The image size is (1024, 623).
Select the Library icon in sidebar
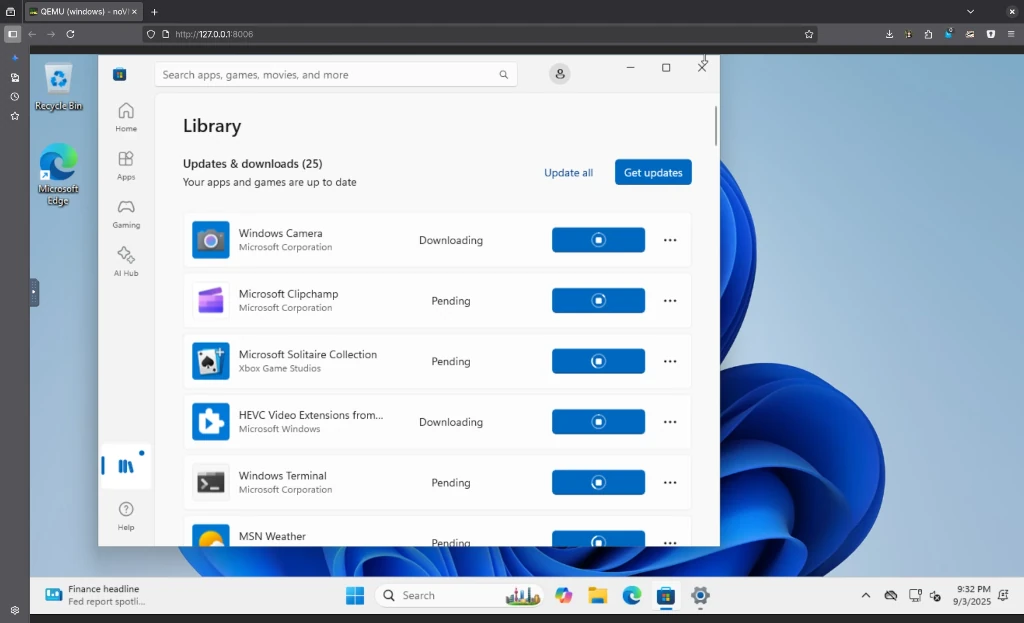point(125,466)
